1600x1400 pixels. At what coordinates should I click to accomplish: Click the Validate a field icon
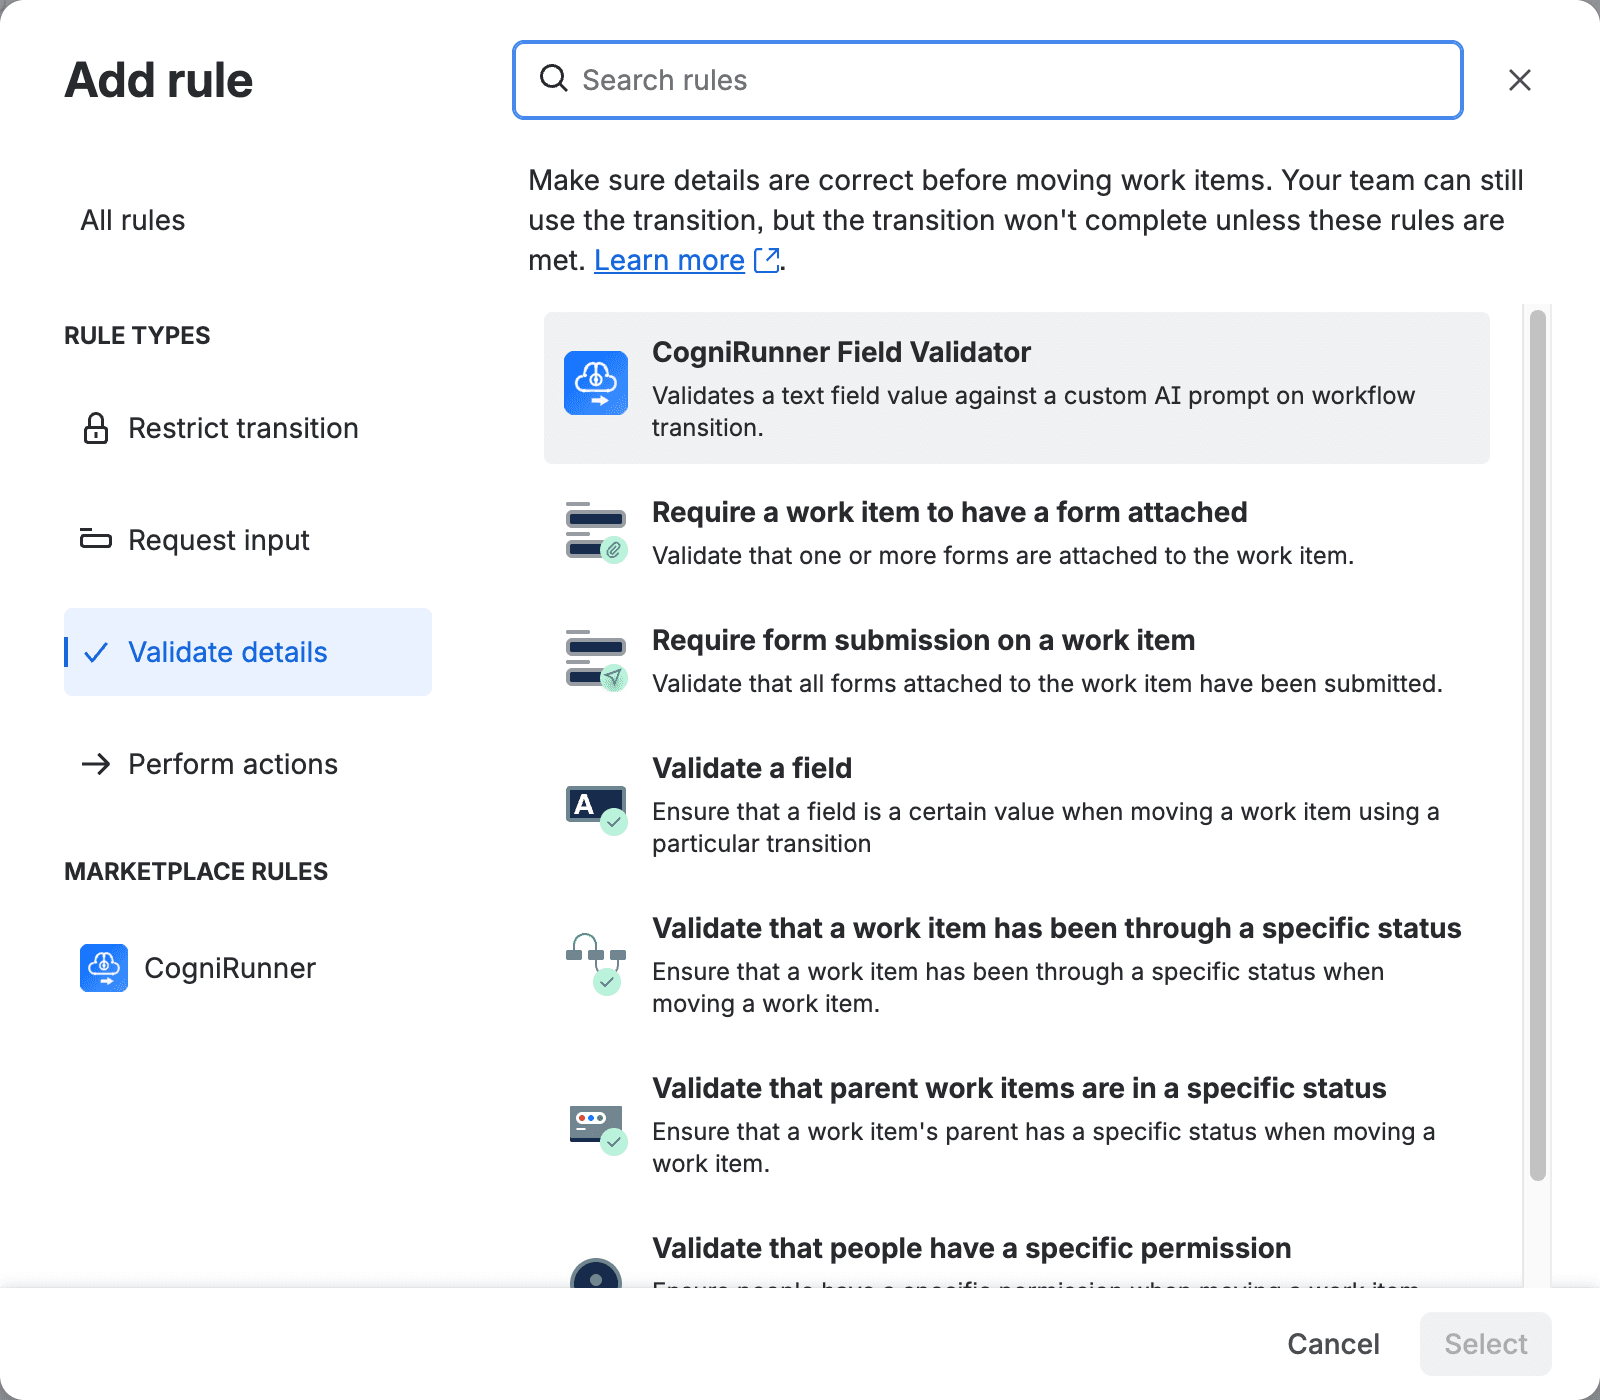click(x=596, y=809)
